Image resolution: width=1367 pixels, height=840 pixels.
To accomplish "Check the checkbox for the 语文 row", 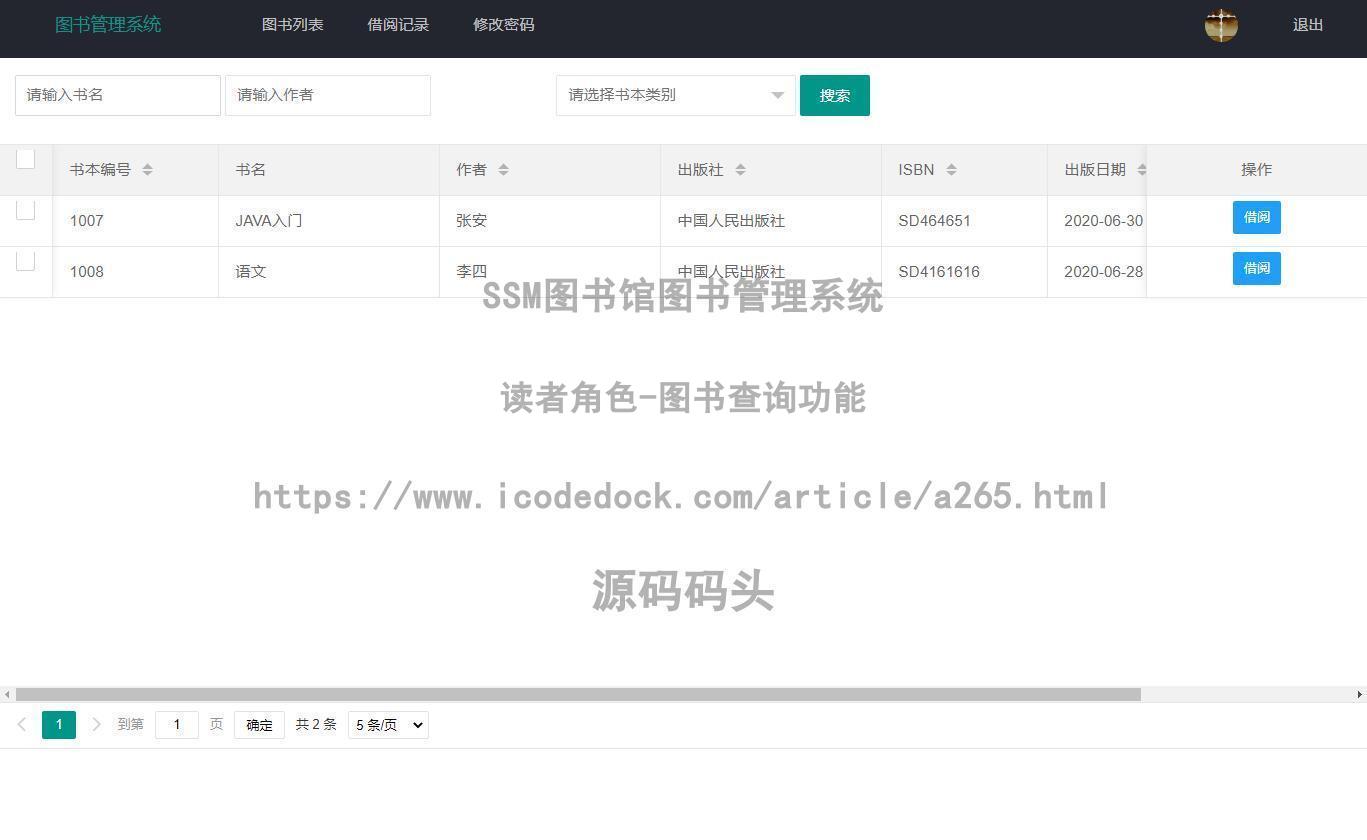I will click(x=25, y=261).
